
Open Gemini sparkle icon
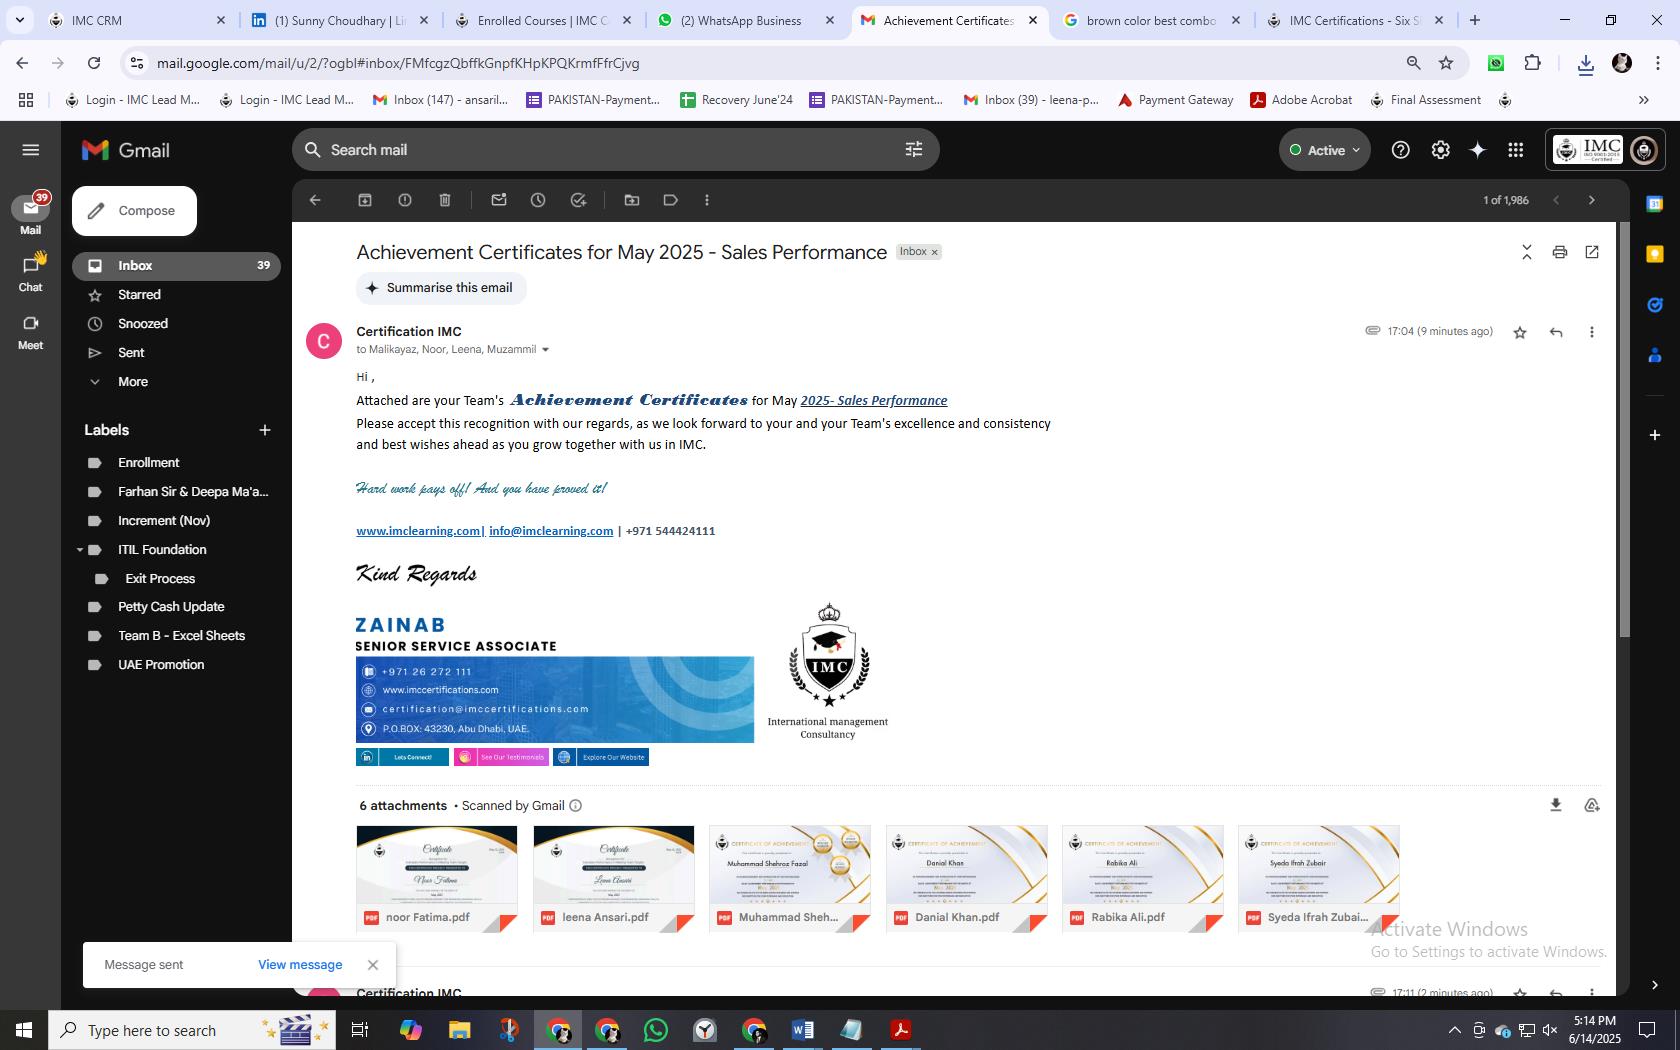(x=1477, y=150)
